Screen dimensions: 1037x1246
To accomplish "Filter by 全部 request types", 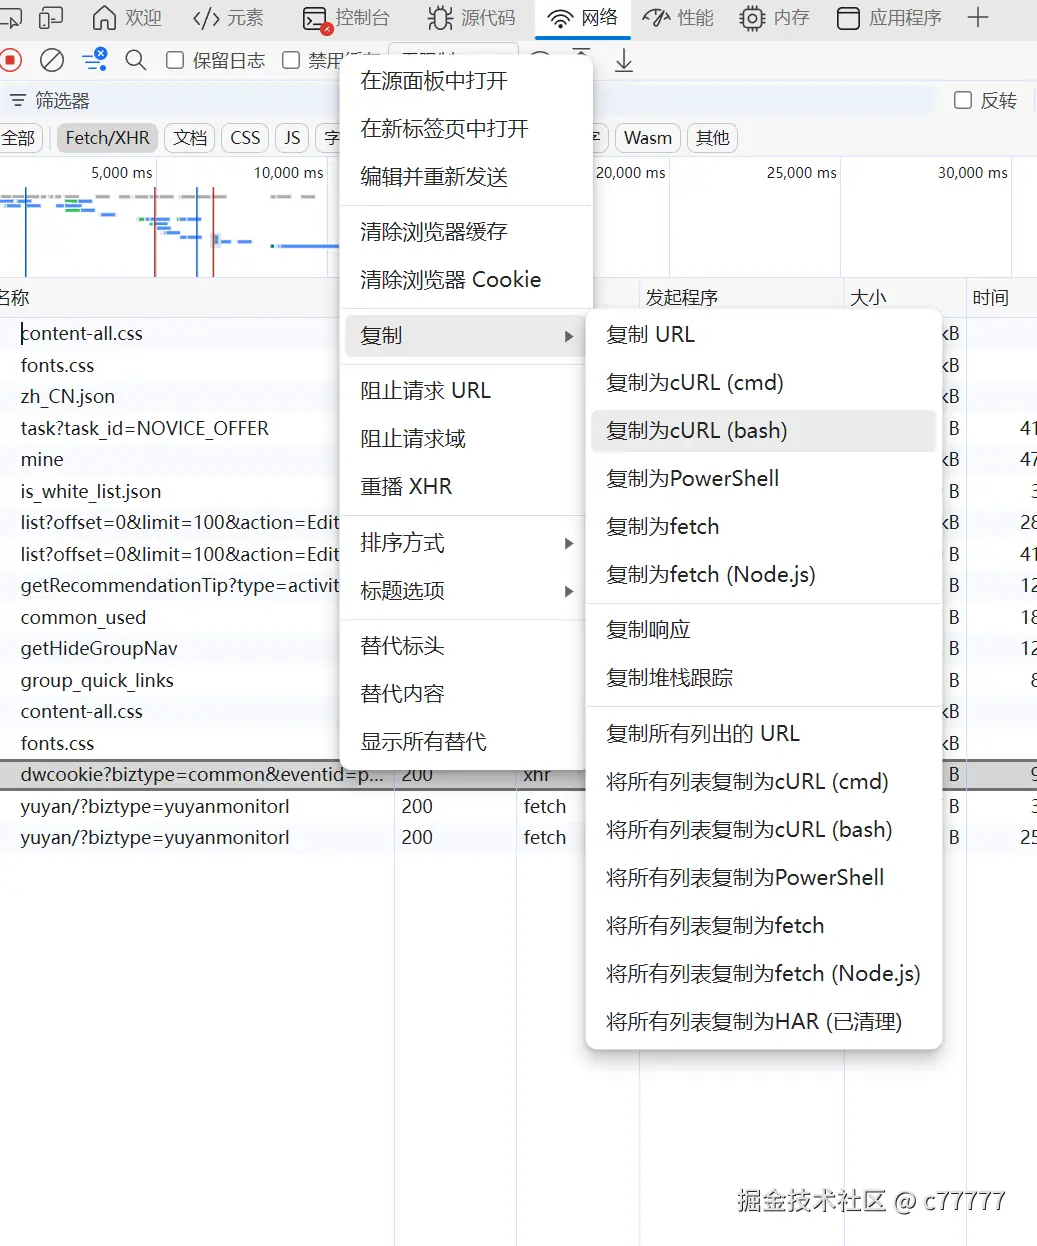I will point(18,138).
